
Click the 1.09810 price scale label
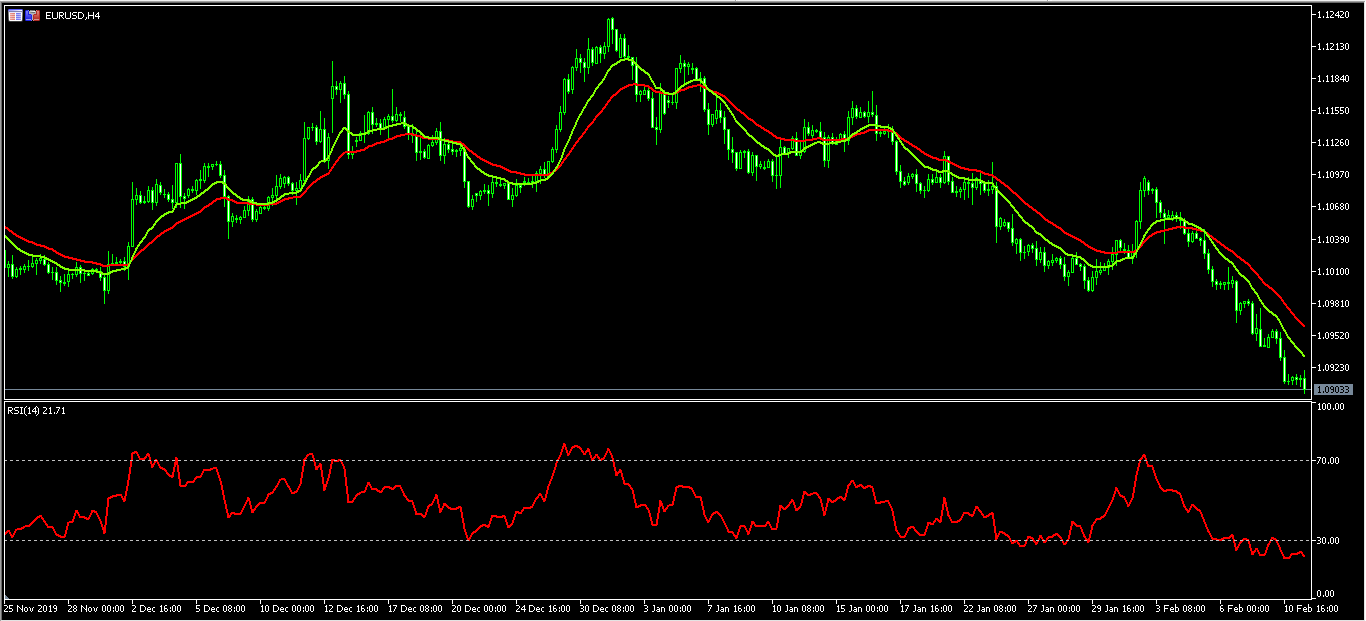point(1333,303)
